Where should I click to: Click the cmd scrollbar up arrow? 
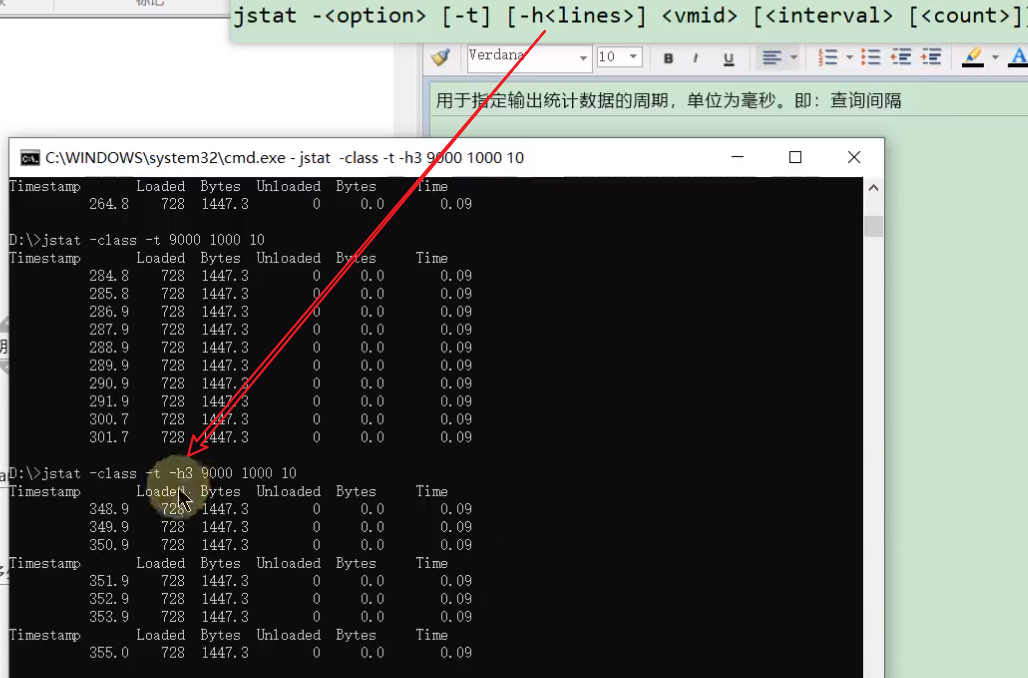(873, 188)
